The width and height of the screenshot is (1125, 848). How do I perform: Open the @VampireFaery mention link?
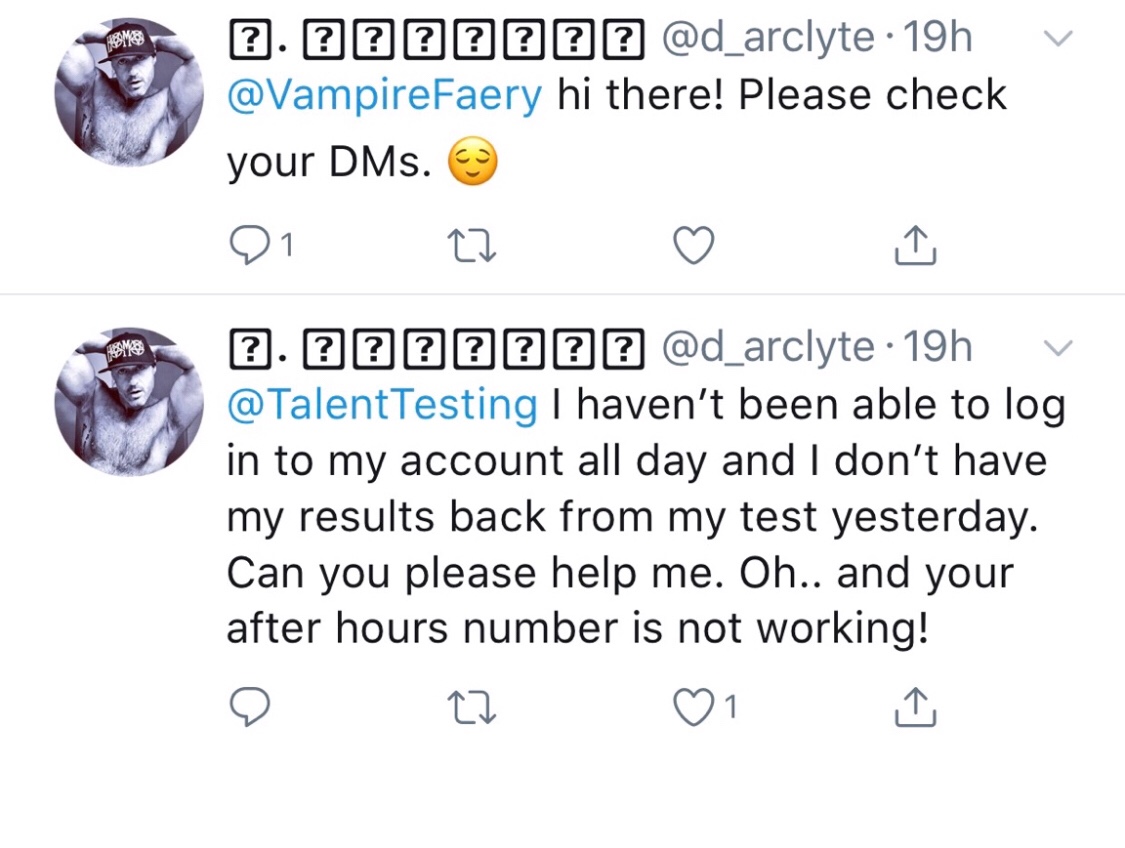point(386,96)
